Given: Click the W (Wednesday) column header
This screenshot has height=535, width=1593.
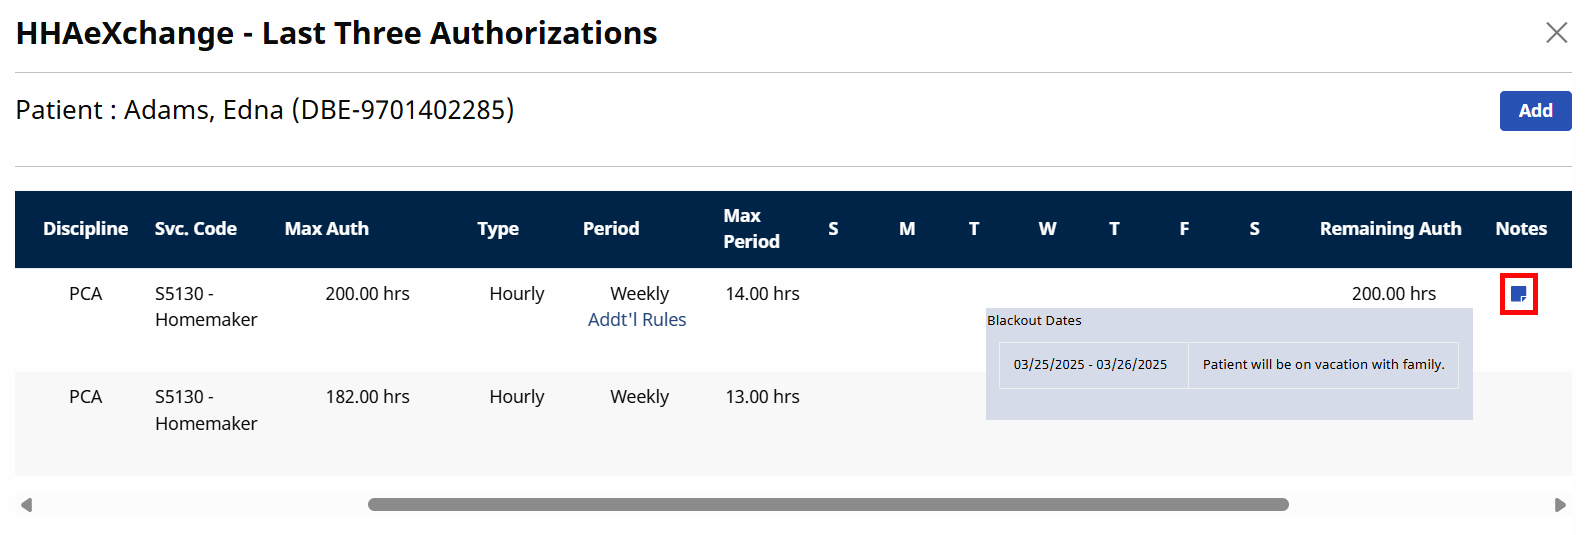Looking at the screenshot, I should coord(1047,229).
